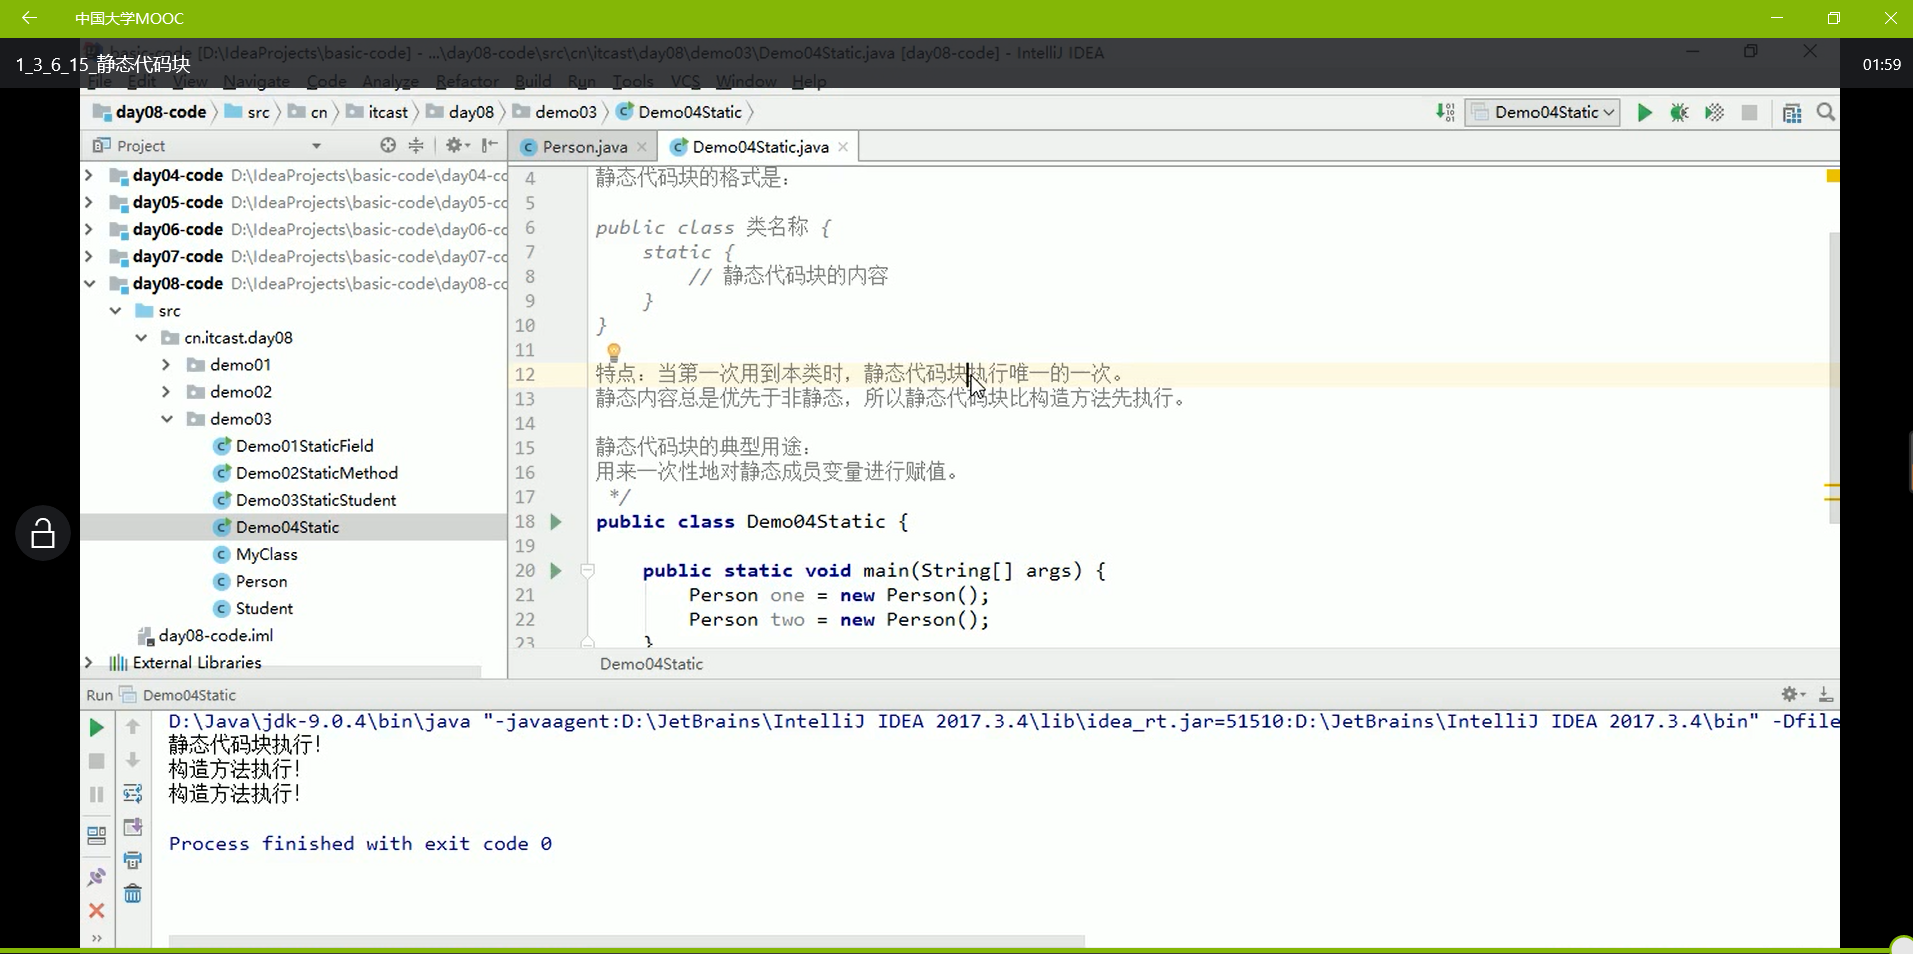
Task: Open Project view type dropdown
Action: tap(316, 146)
